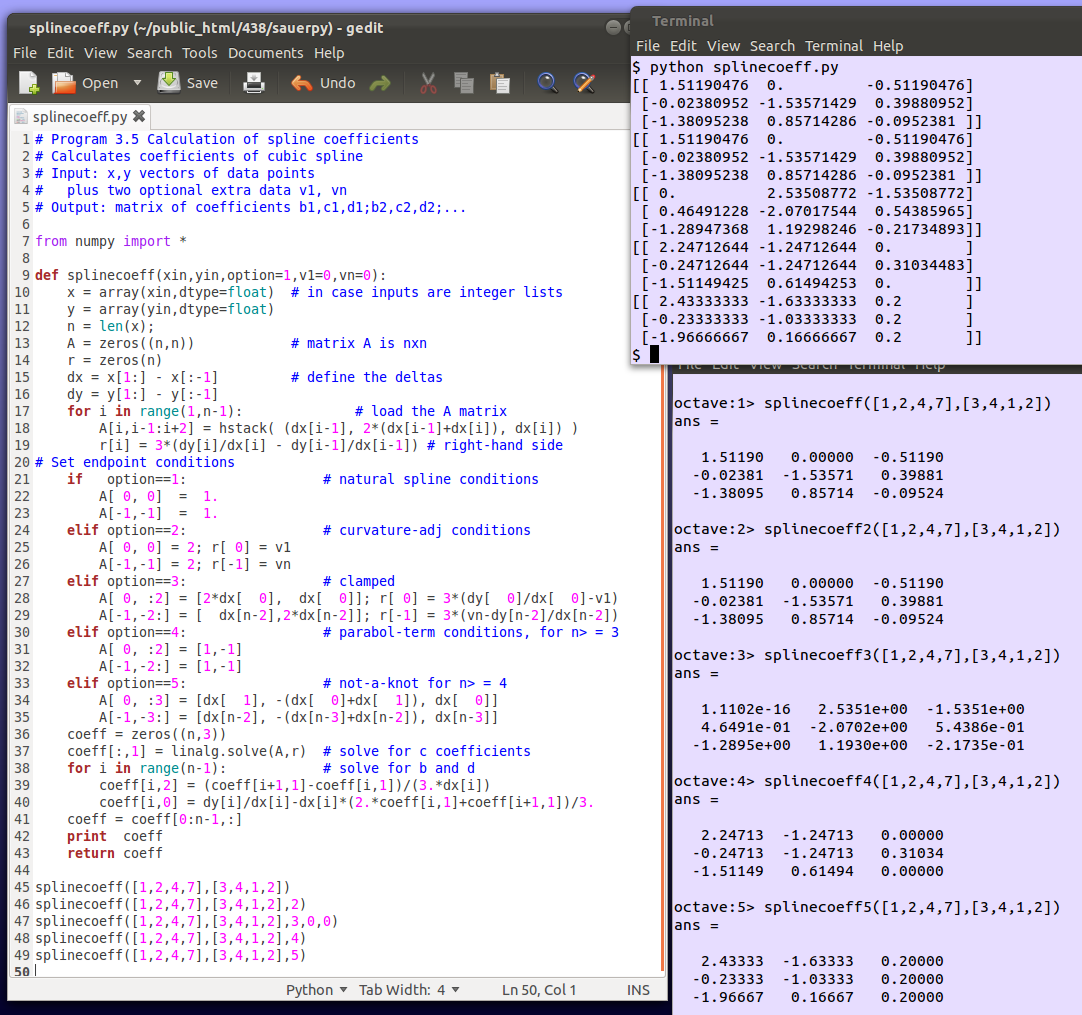Open the gedit Tools menu
The image size is (1082, 1015).
click(x=199, y=53)
